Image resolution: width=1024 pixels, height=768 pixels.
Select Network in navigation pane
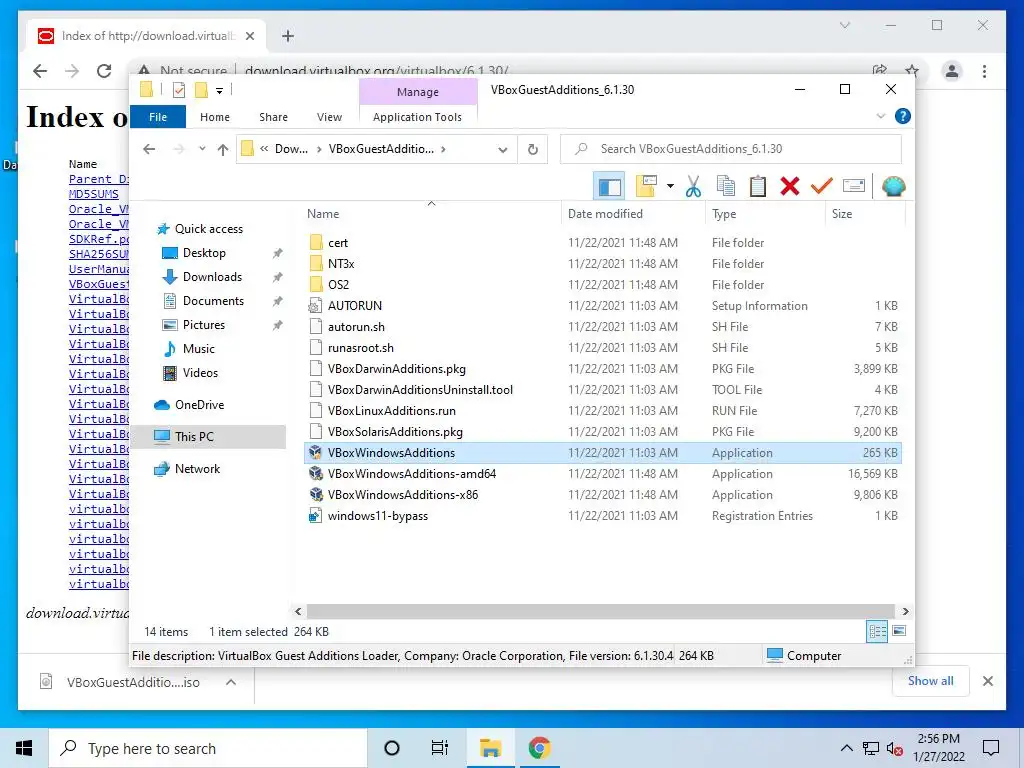point(197,469)
